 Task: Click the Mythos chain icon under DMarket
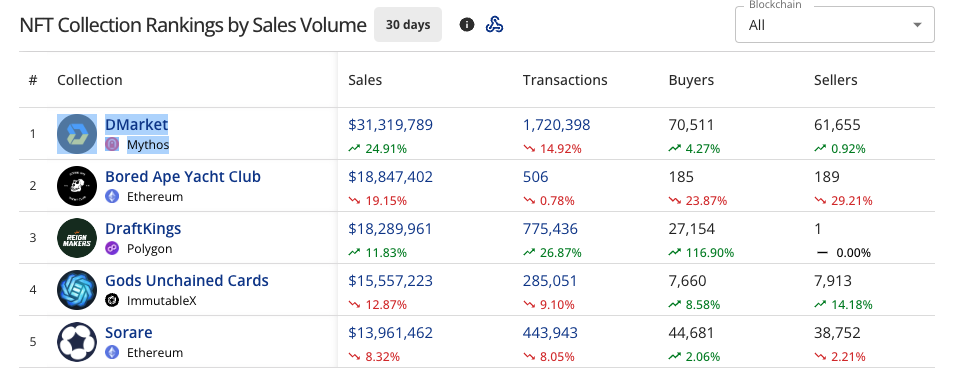click(112, 145)
